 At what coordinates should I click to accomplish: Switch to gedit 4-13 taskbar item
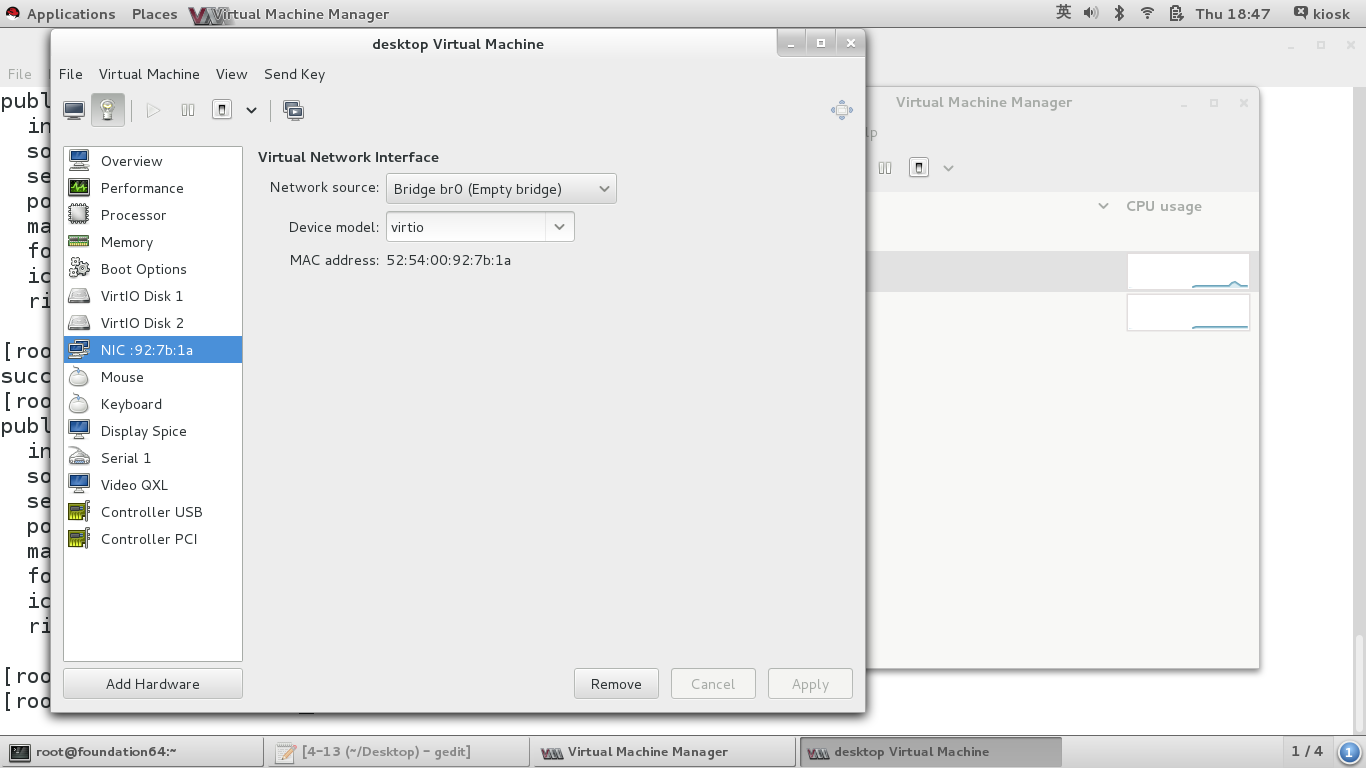tap(397, 752)
